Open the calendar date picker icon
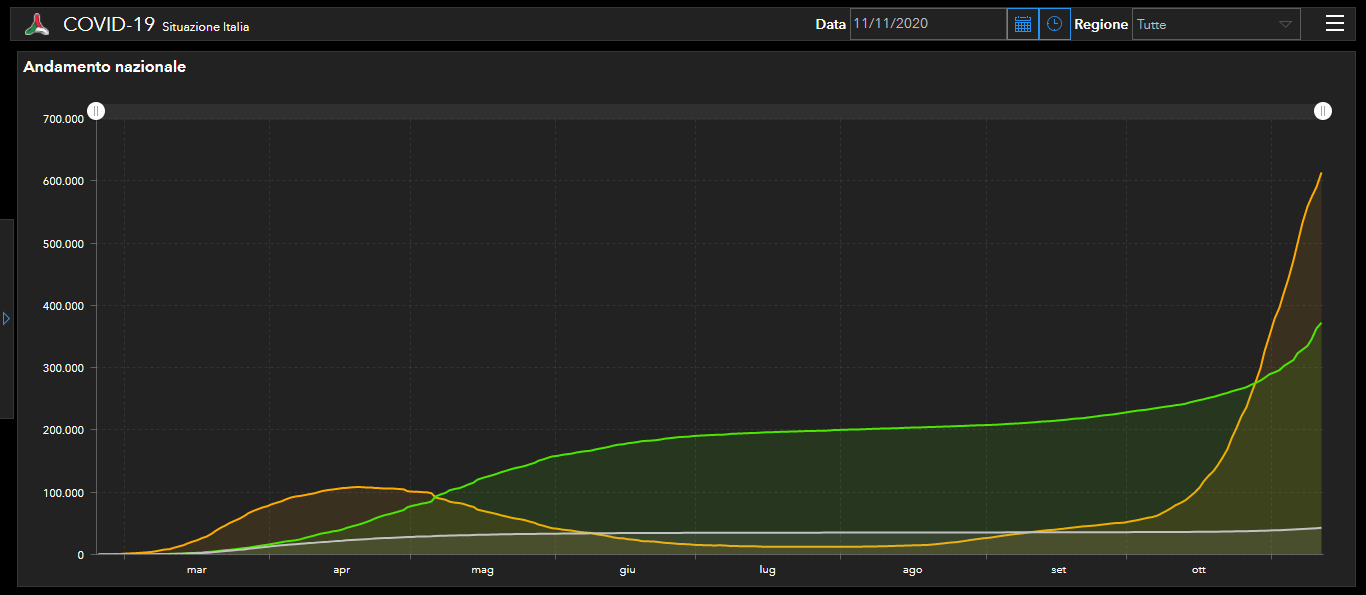 [1022, 24]
